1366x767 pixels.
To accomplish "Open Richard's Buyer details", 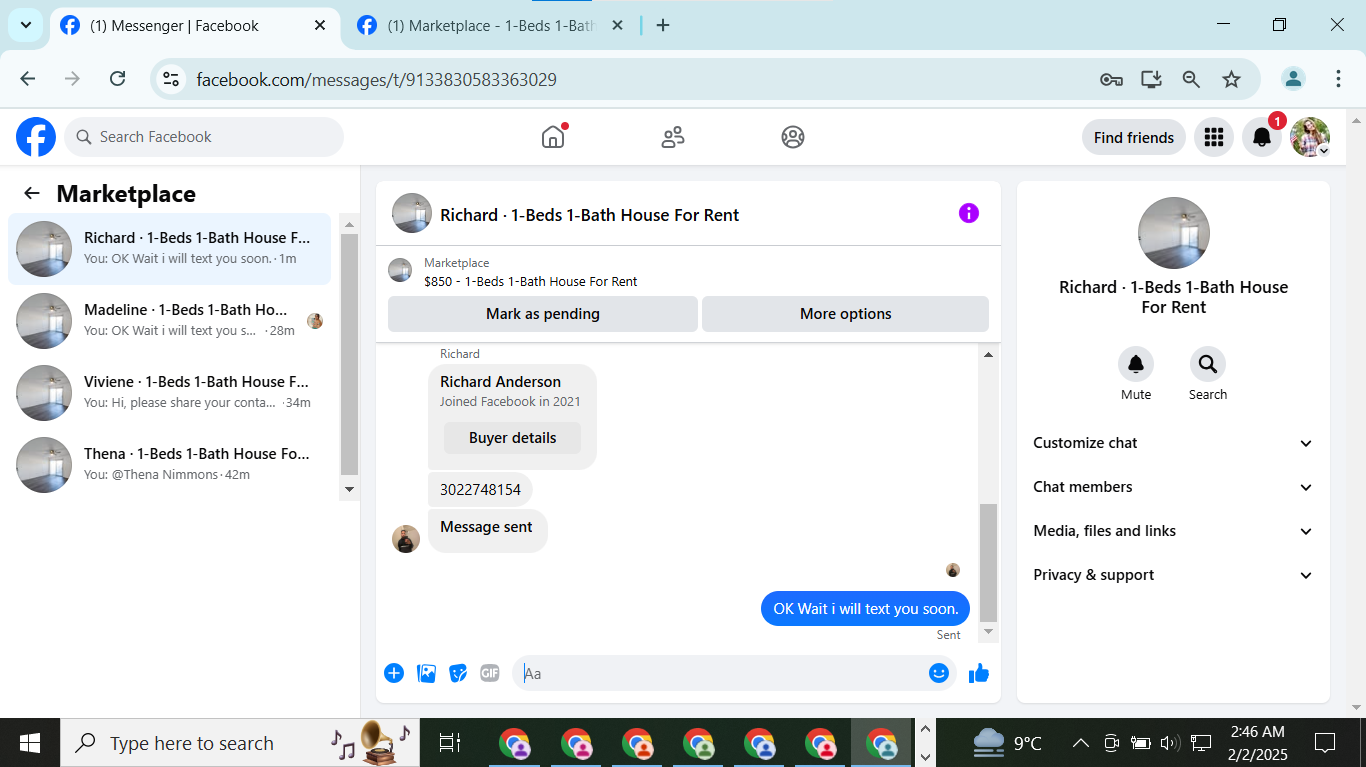I will [512, 438].
